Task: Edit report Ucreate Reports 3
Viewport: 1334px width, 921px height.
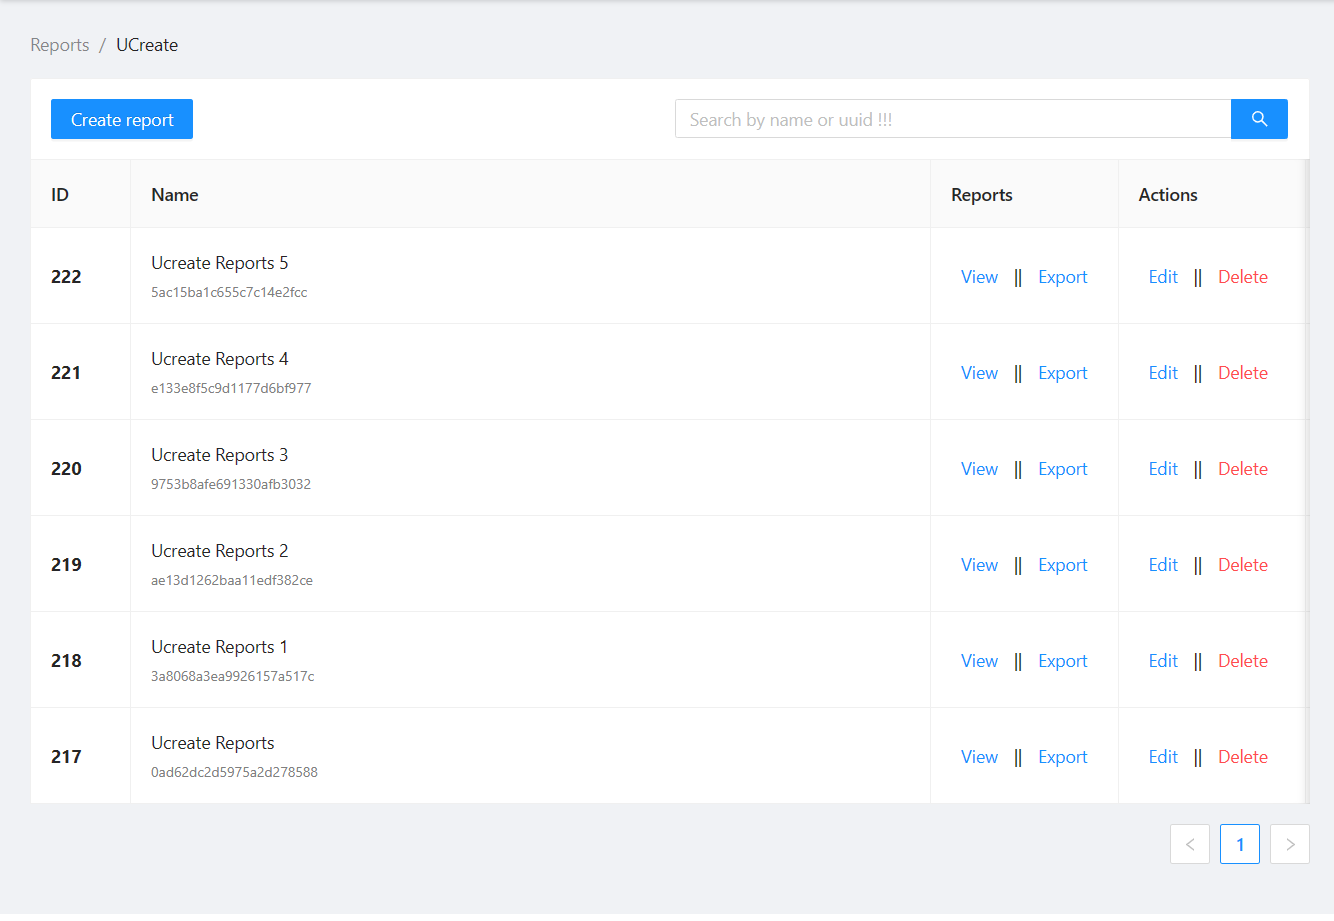Action: (x=1163, y=469)
